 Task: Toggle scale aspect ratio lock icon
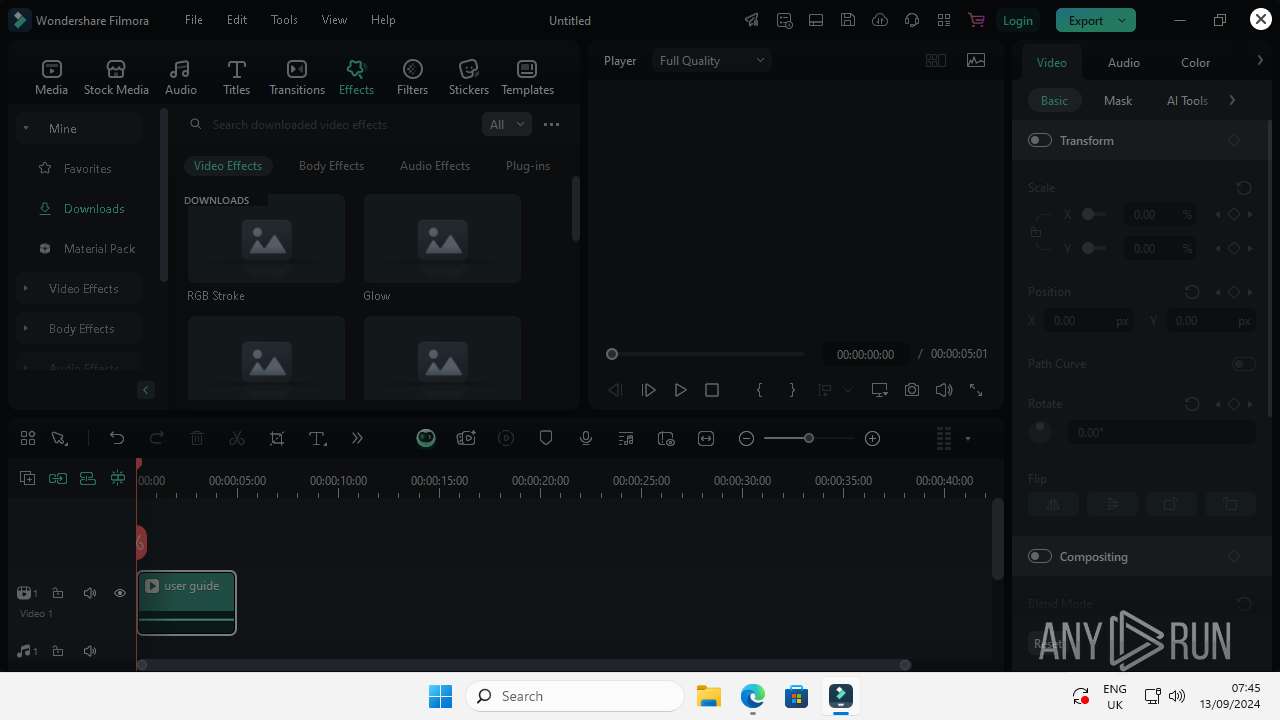1036,232
